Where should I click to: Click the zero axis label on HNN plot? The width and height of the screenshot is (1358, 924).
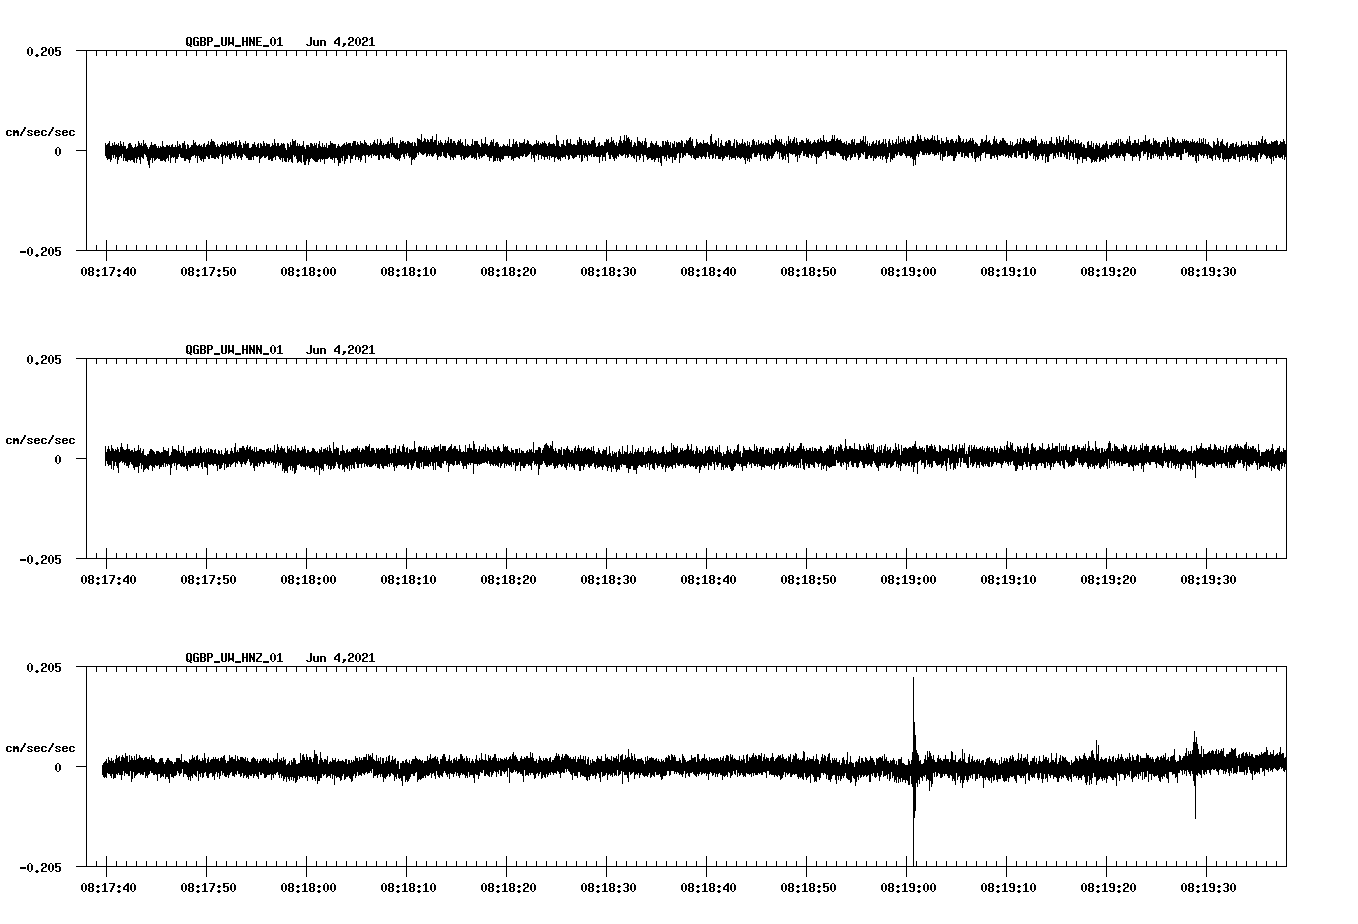click(x=58, y=460)
